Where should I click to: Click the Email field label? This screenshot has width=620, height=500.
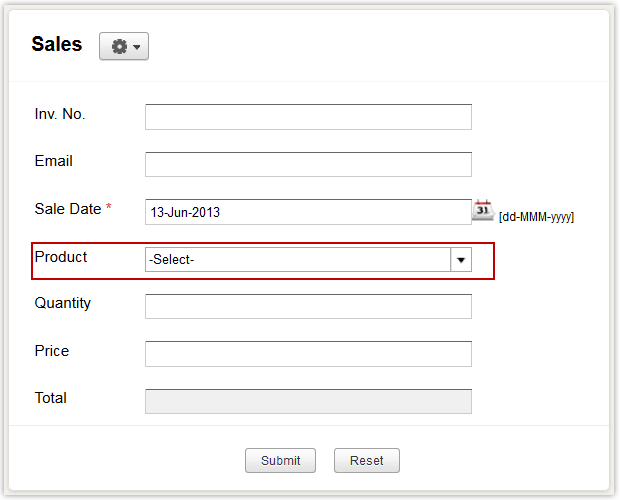point(54,161)
